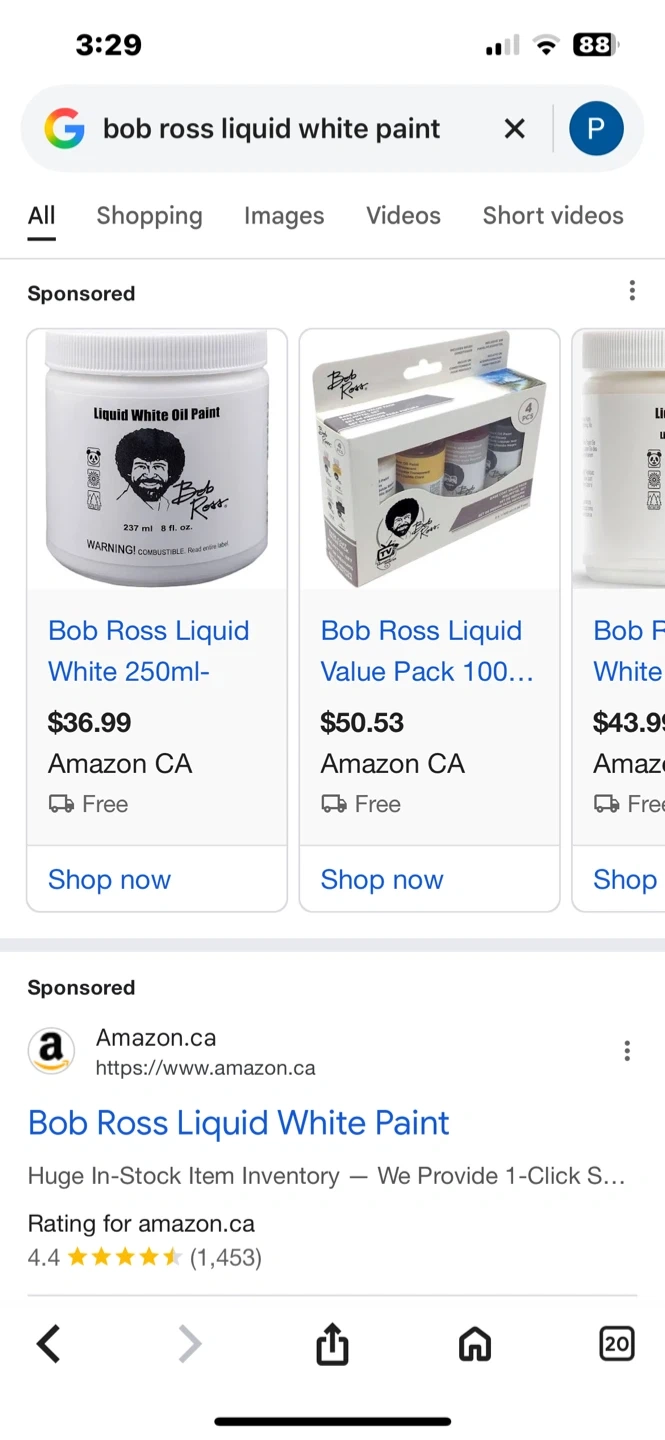Tap the browser home icon
Image resolution: width=665 pixels, height=1440 pixels.
pyautogui.click(x=475, y=1345)
